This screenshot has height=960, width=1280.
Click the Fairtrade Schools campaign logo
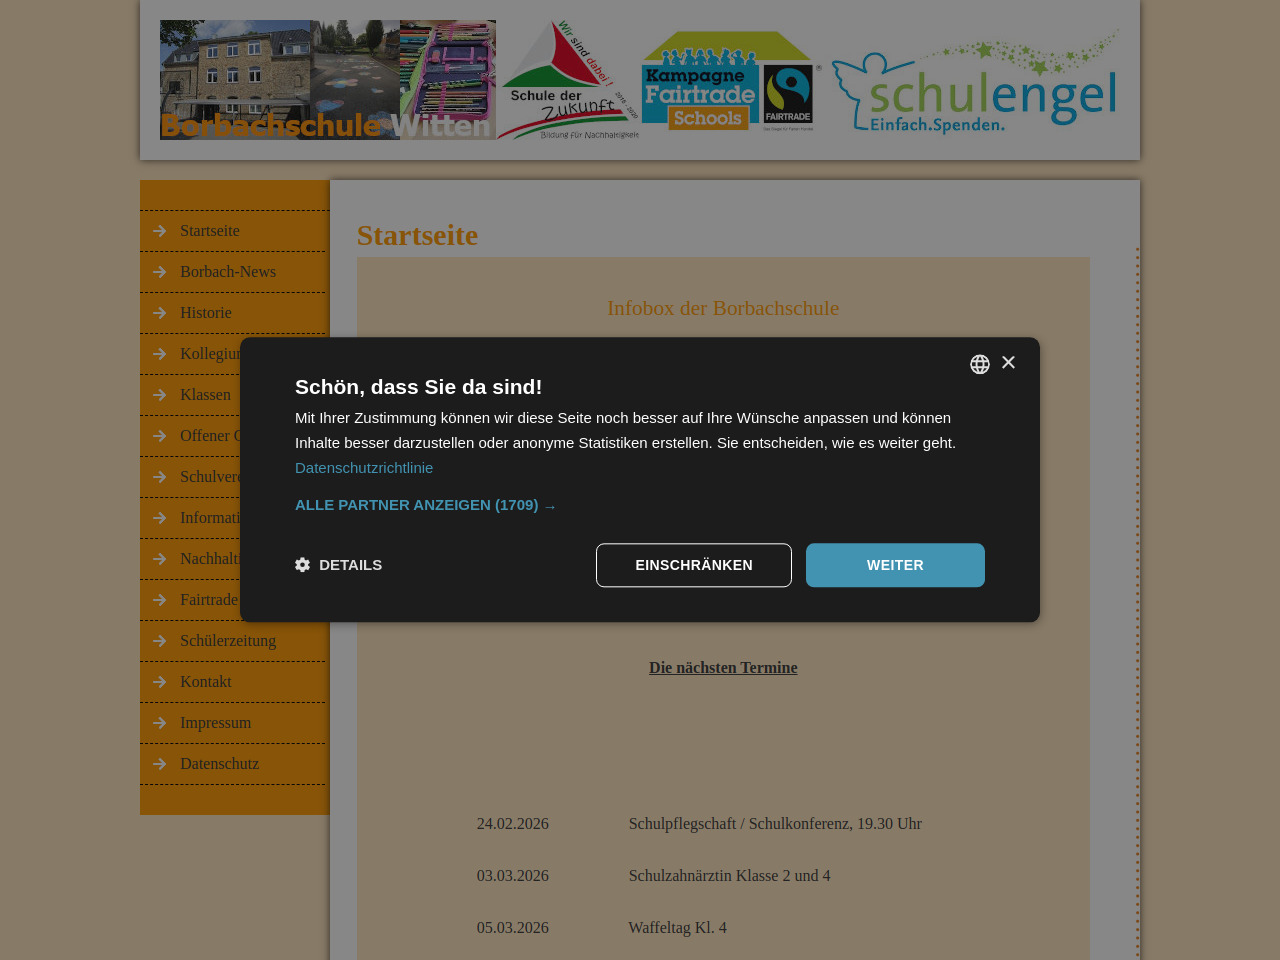coord(729,82)
